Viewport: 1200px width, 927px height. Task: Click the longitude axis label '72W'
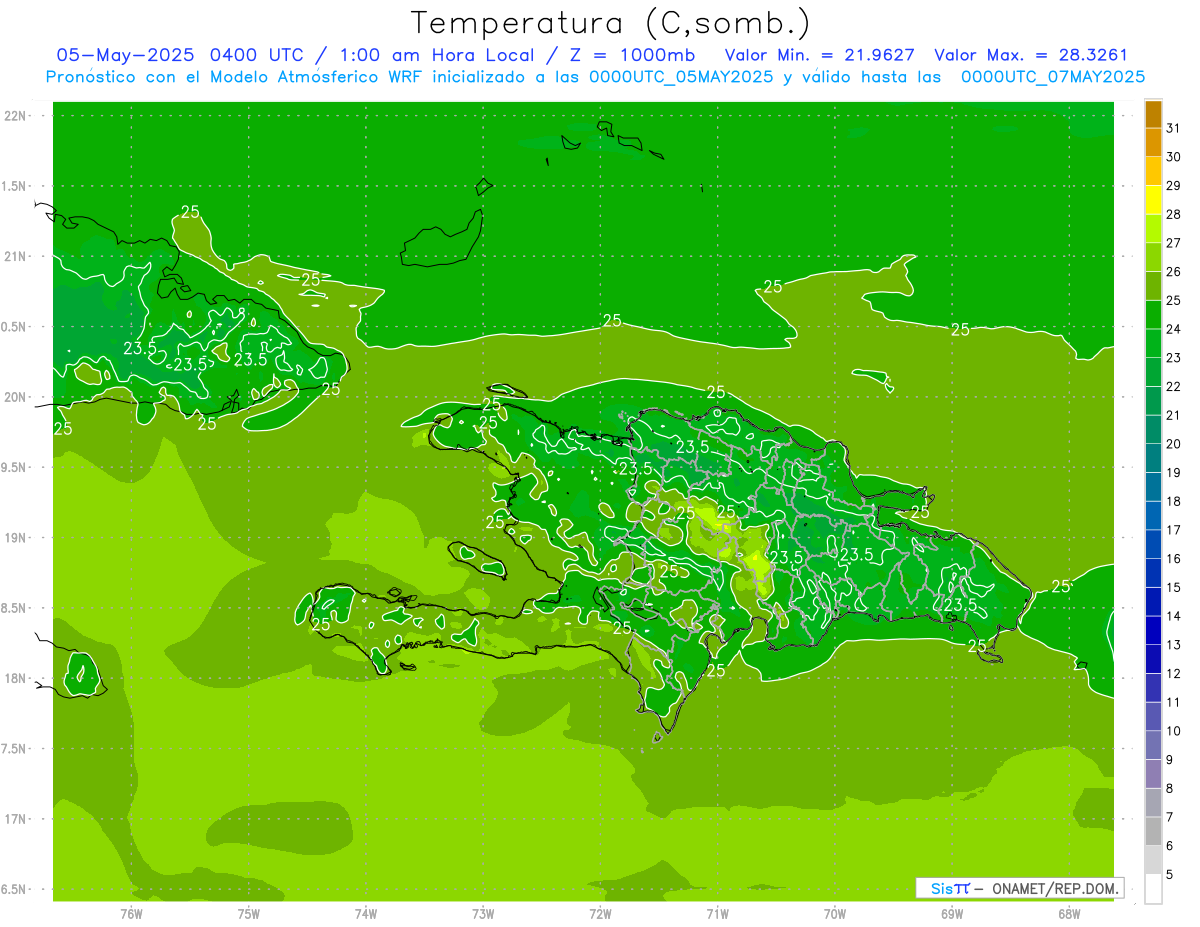pos(601,914)
